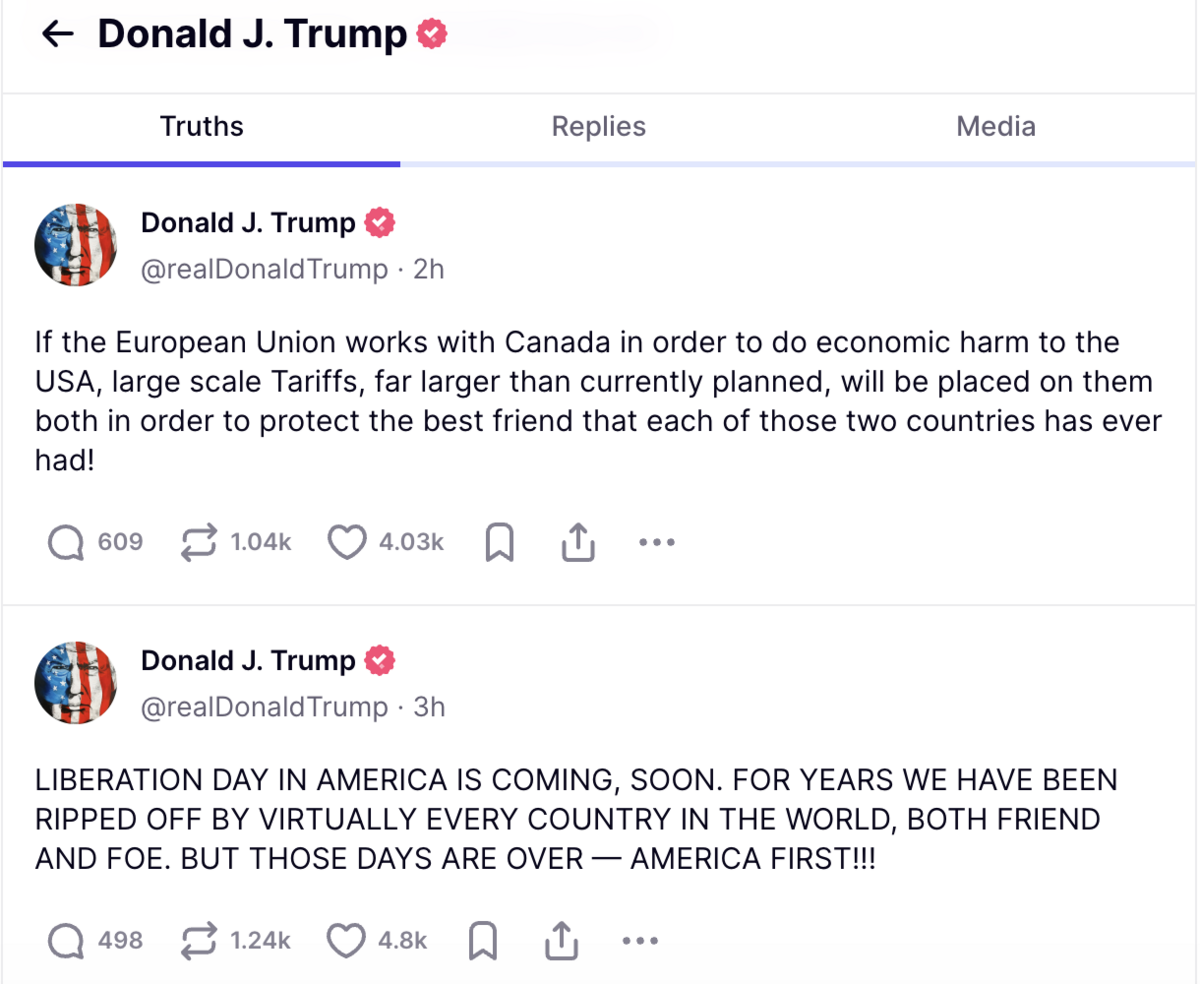ReTruth the European Union tariffs post
Image resolution: width=1200 pixels, height=984 pixels.
(199, 543)
